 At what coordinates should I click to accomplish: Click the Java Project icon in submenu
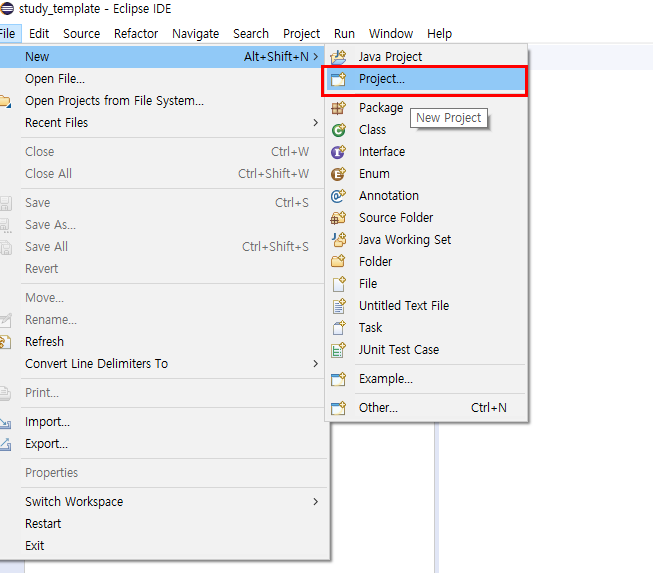[338, 57]
